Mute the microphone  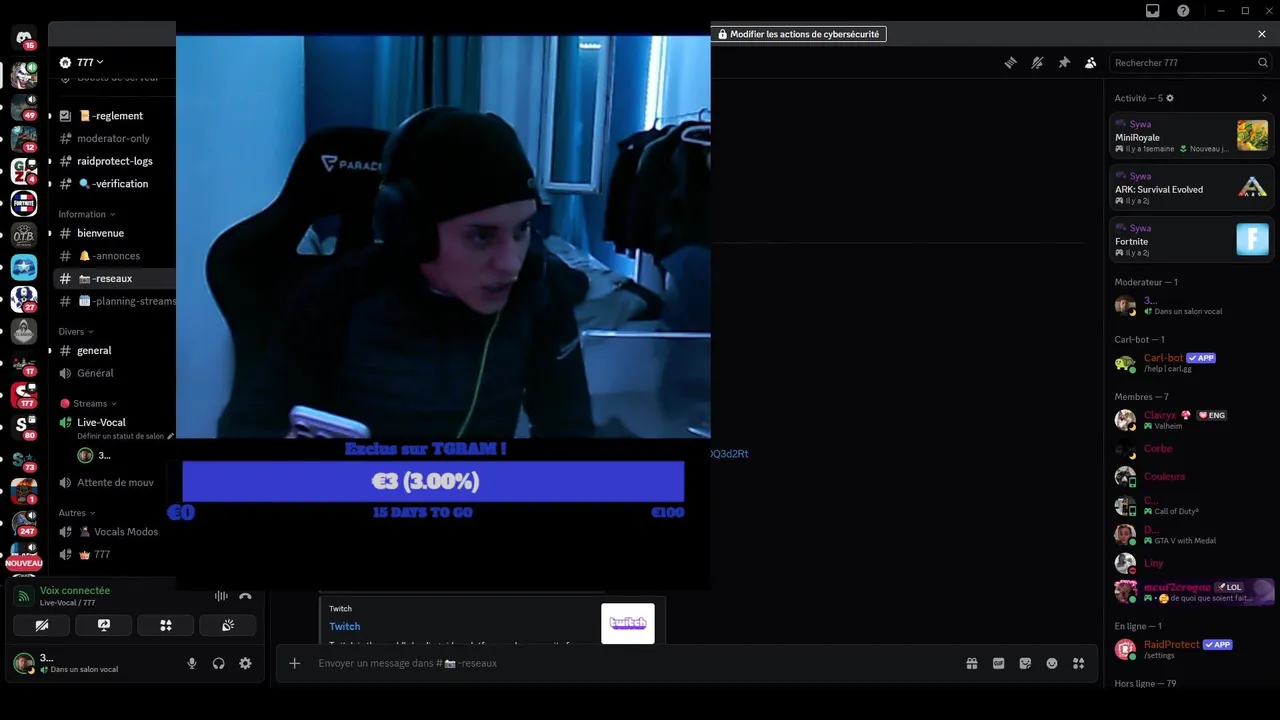tap(192, 663)
